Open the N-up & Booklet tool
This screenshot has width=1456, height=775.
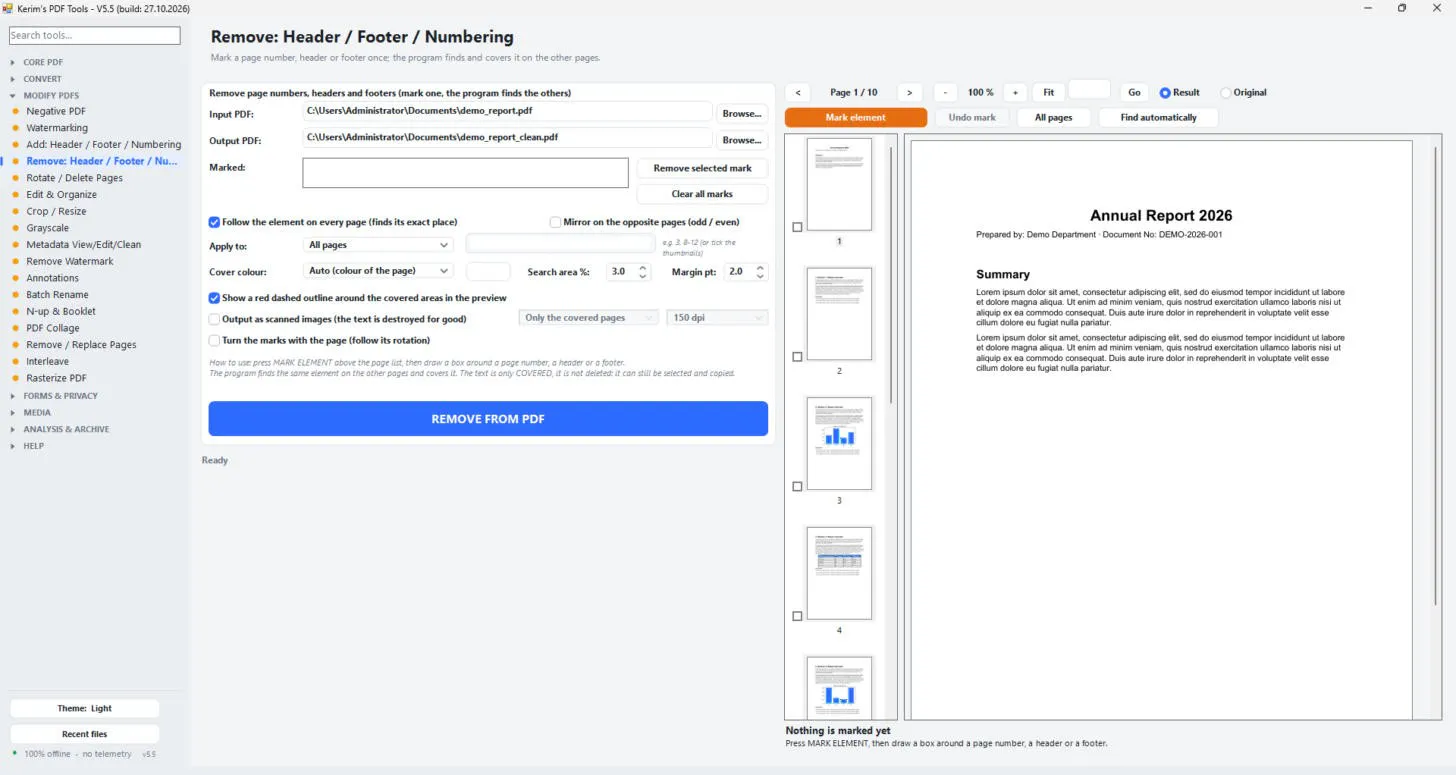tap(61, 311)
